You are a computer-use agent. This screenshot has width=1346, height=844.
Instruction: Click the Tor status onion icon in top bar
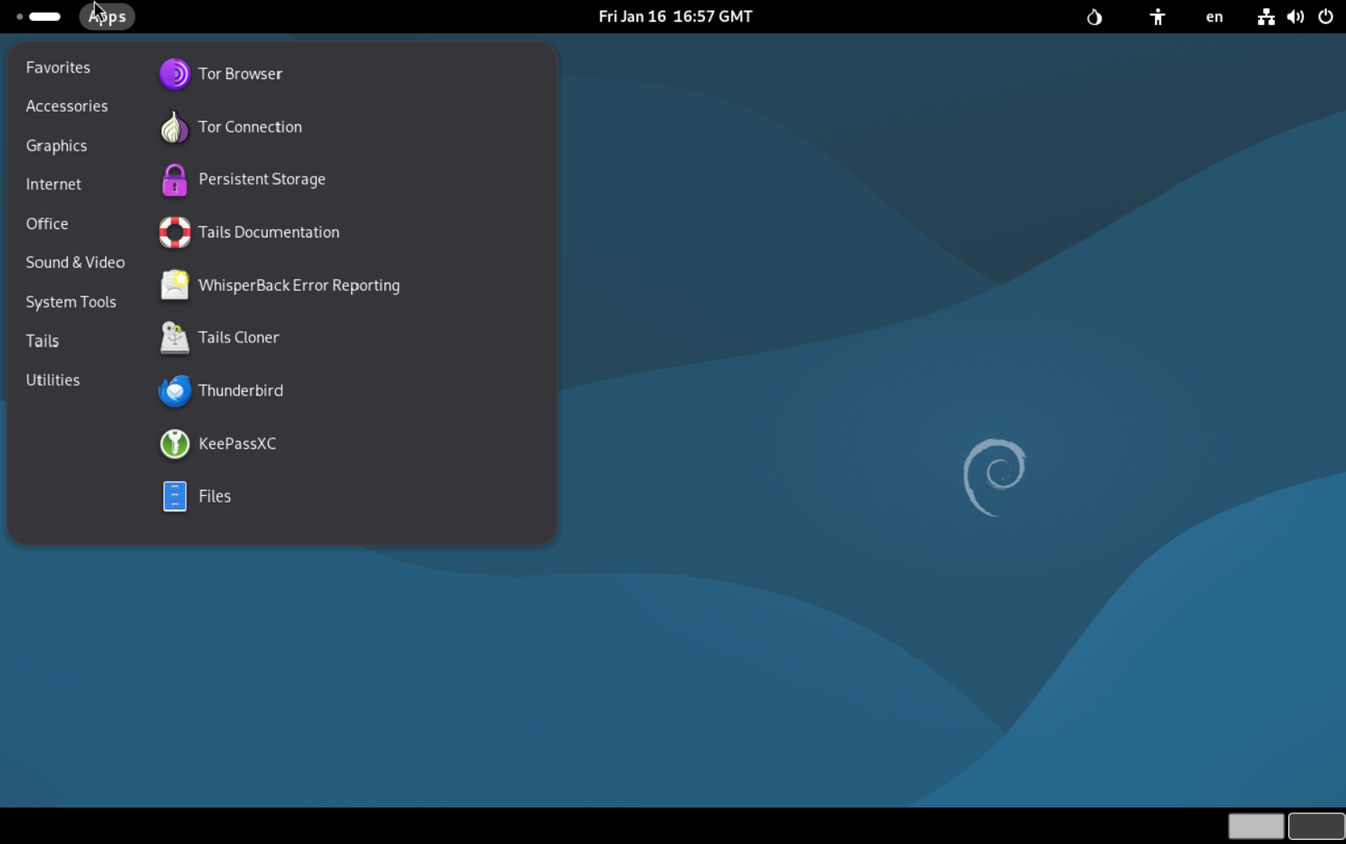click(1094, 17)
